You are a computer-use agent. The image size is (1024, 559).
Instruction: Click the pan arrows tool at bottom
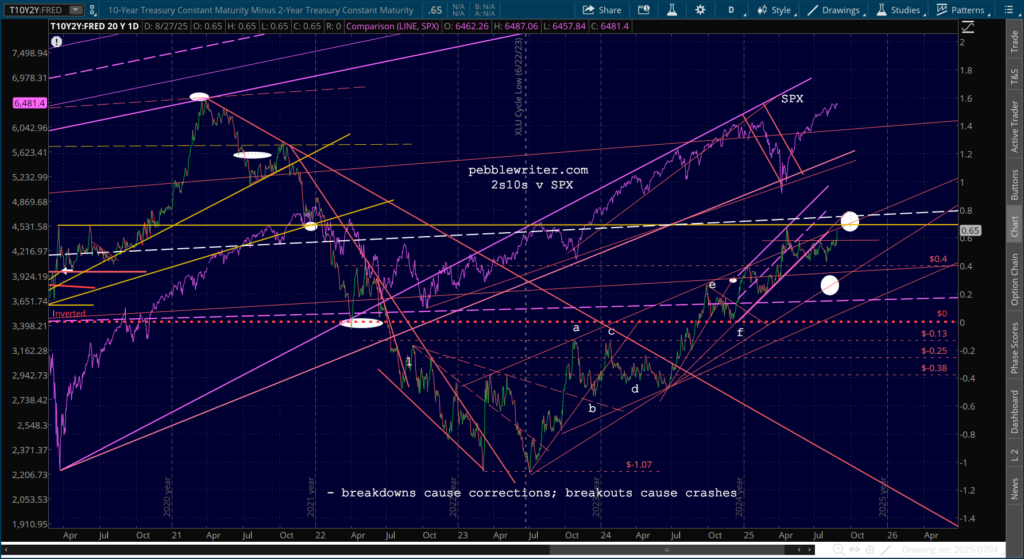pos(854,551)
